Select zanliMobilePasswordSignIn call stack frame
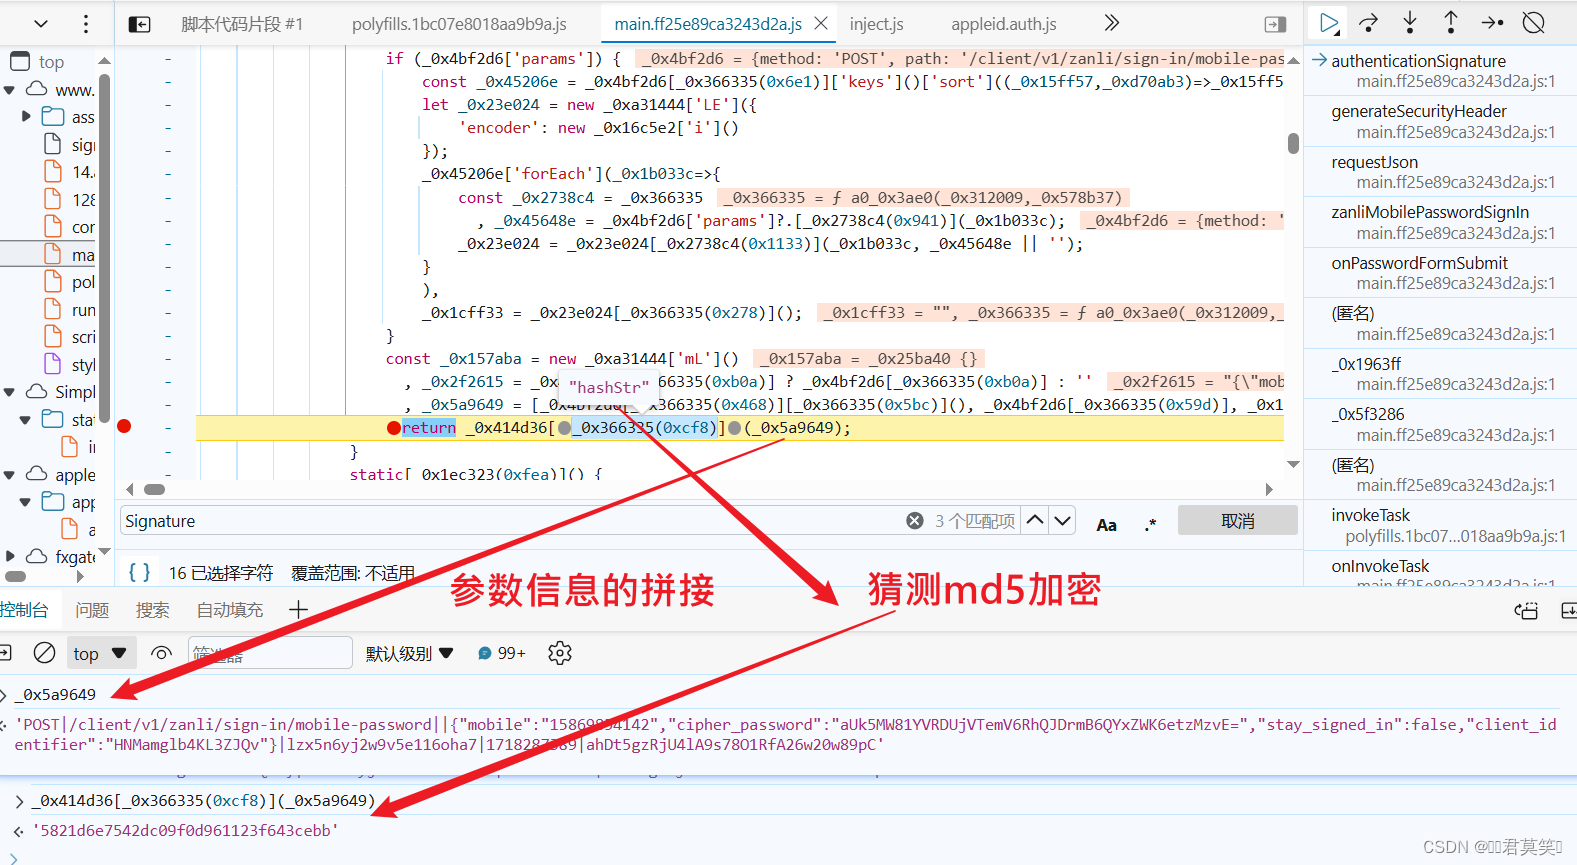 [x=1441, y=222]
